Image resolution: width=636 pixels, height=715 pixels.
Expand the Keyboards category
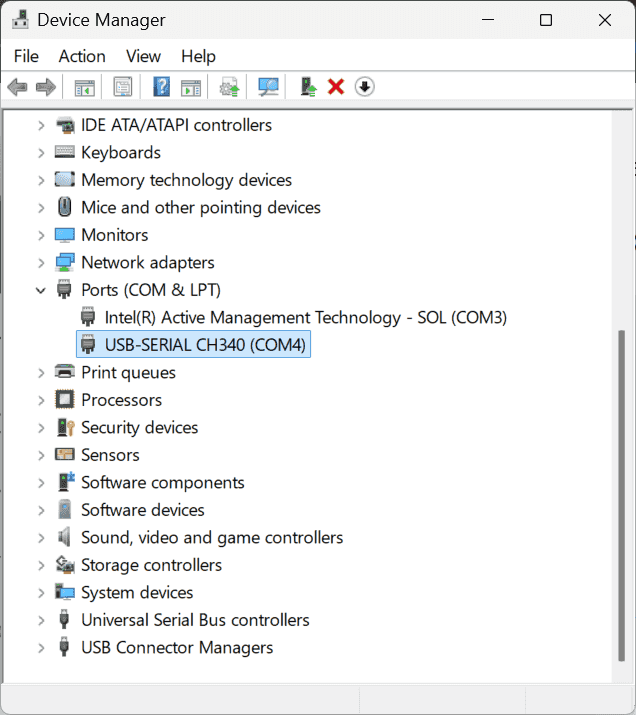click(41, 153)
